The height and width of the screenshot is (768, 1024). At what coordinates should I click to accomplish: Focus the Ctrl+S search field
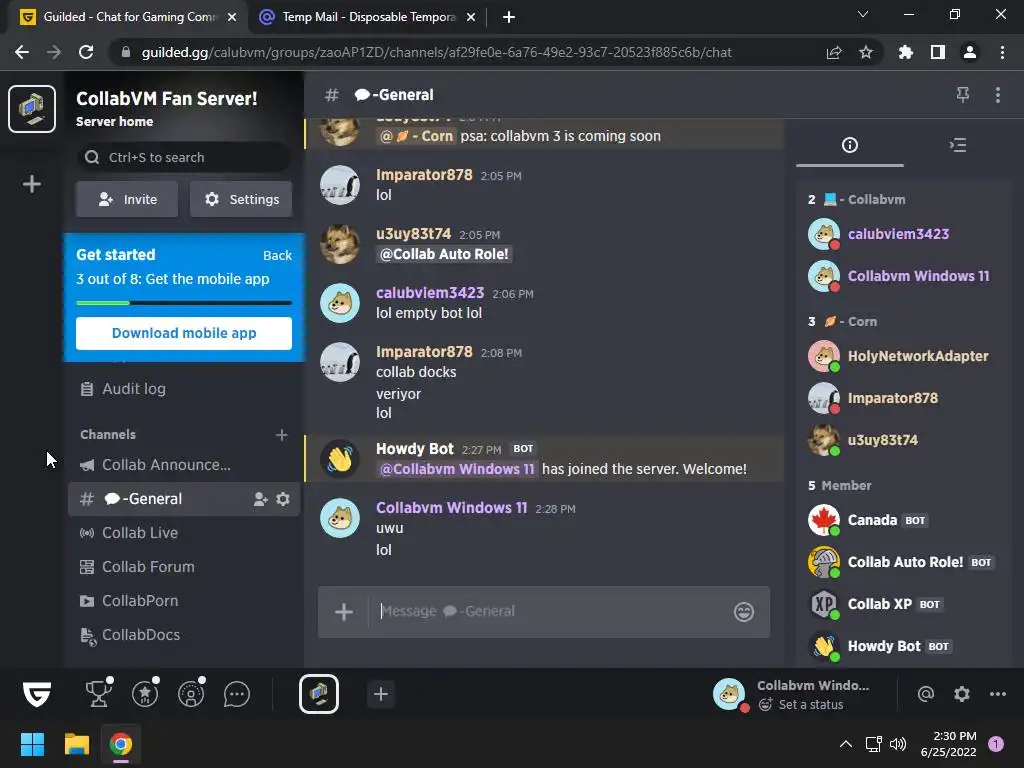(184, 157)
